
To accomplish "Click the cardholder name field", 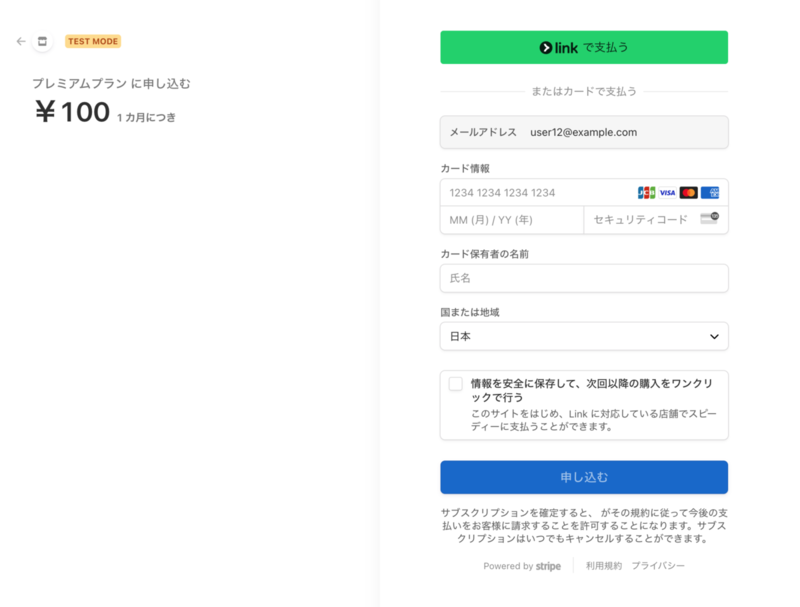I will coord(584,278).
